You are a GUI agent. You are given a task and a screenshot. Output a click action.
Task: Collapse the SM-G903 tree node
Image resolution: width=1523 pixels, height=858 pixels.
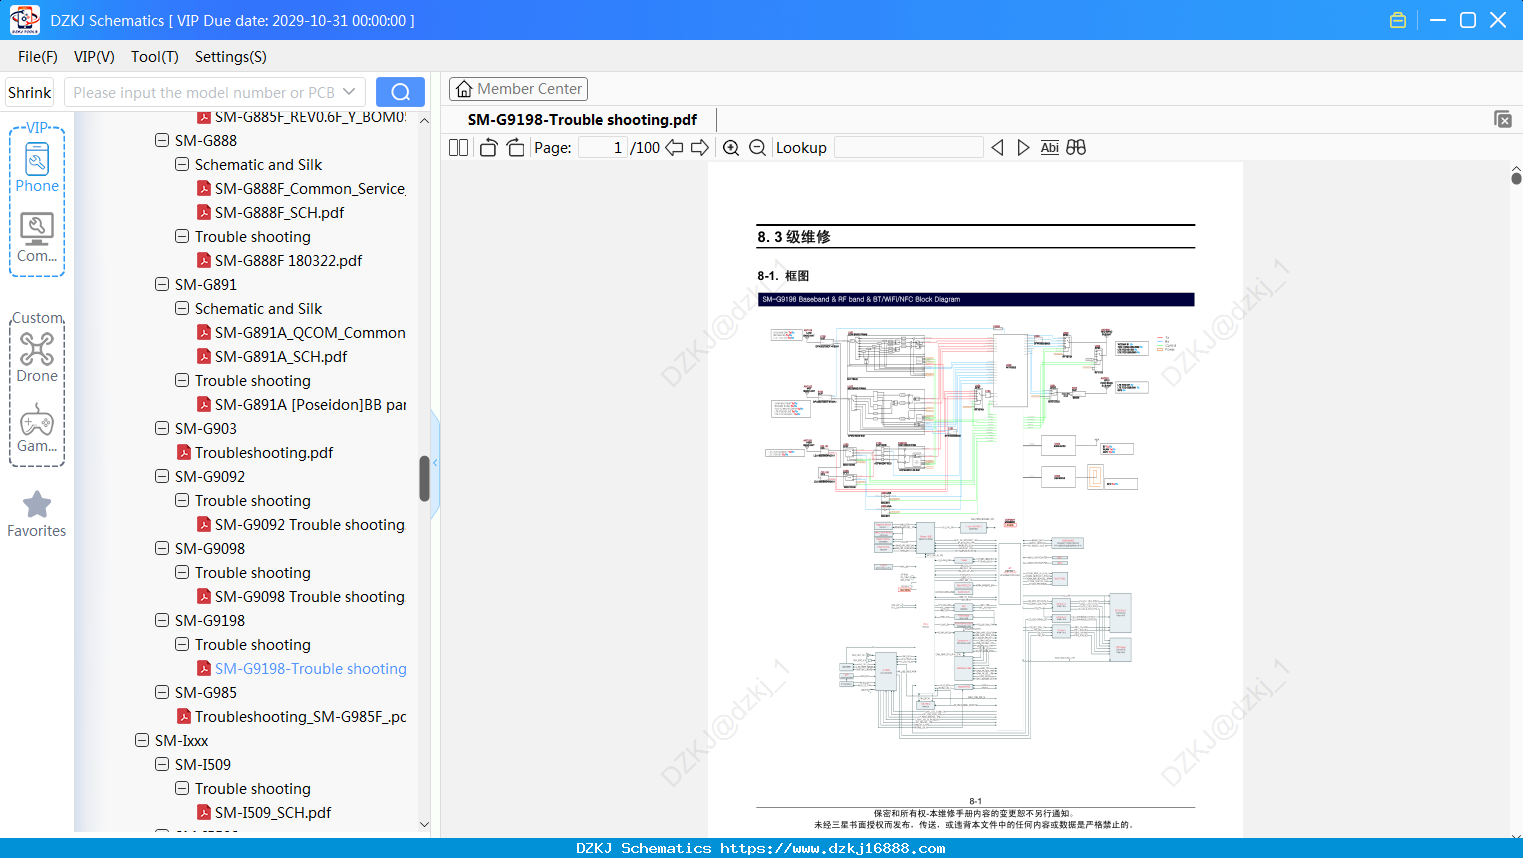pos(162,428)
